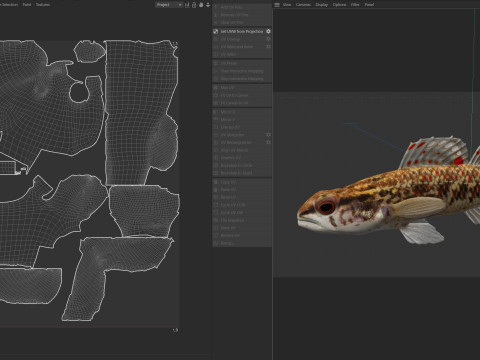Open the Project dropdown in UV toolbar
This screenshot has height=360, width=480.
tap(169, 5)
